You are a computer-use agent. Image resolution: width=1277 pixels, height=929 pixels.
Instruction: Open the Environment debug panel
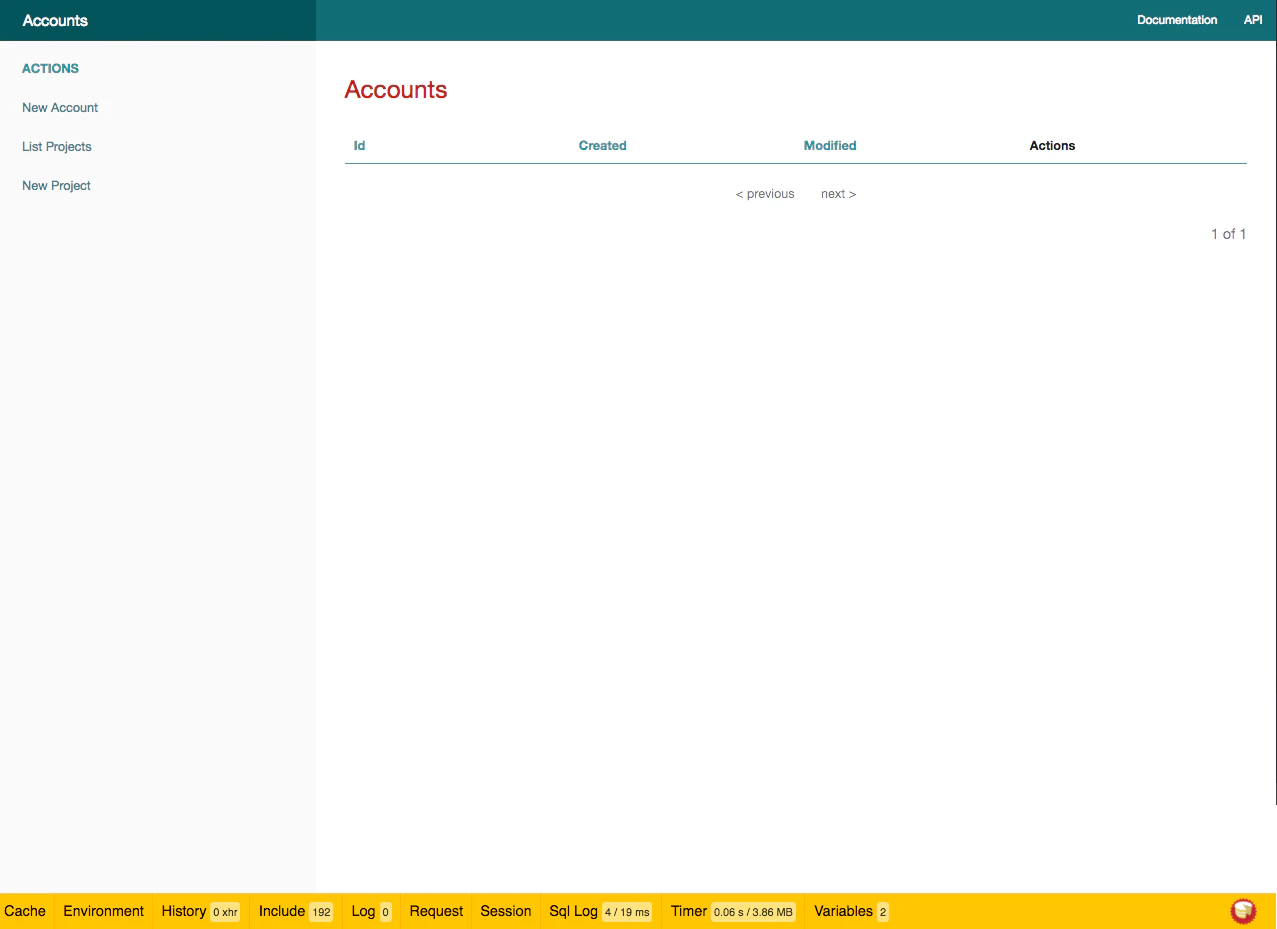103,911
